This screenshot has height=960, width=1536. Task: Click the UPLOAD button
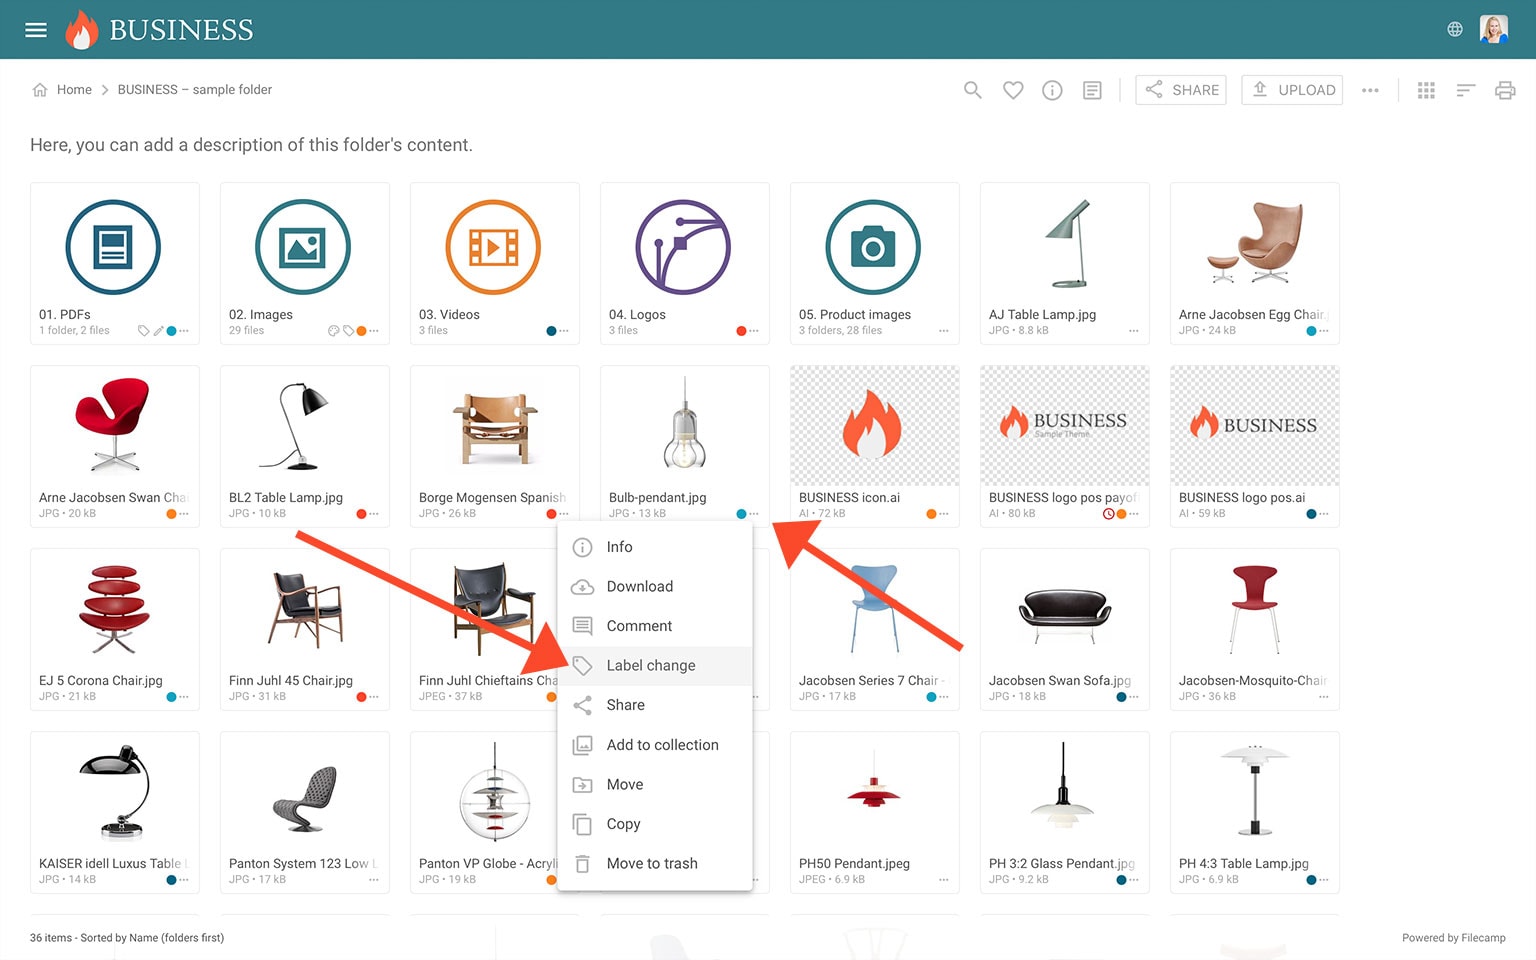click(1292, 90)
